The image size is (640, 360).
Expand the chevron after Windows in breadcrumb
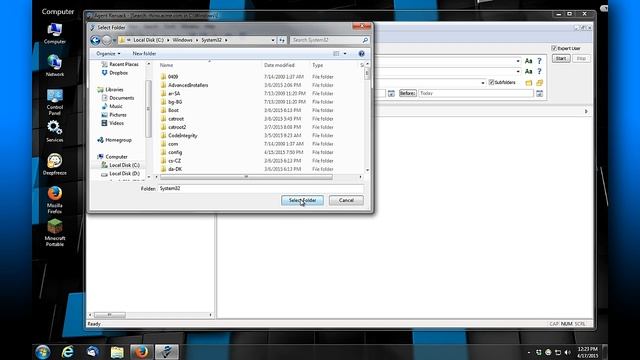(x=197, y=40)
